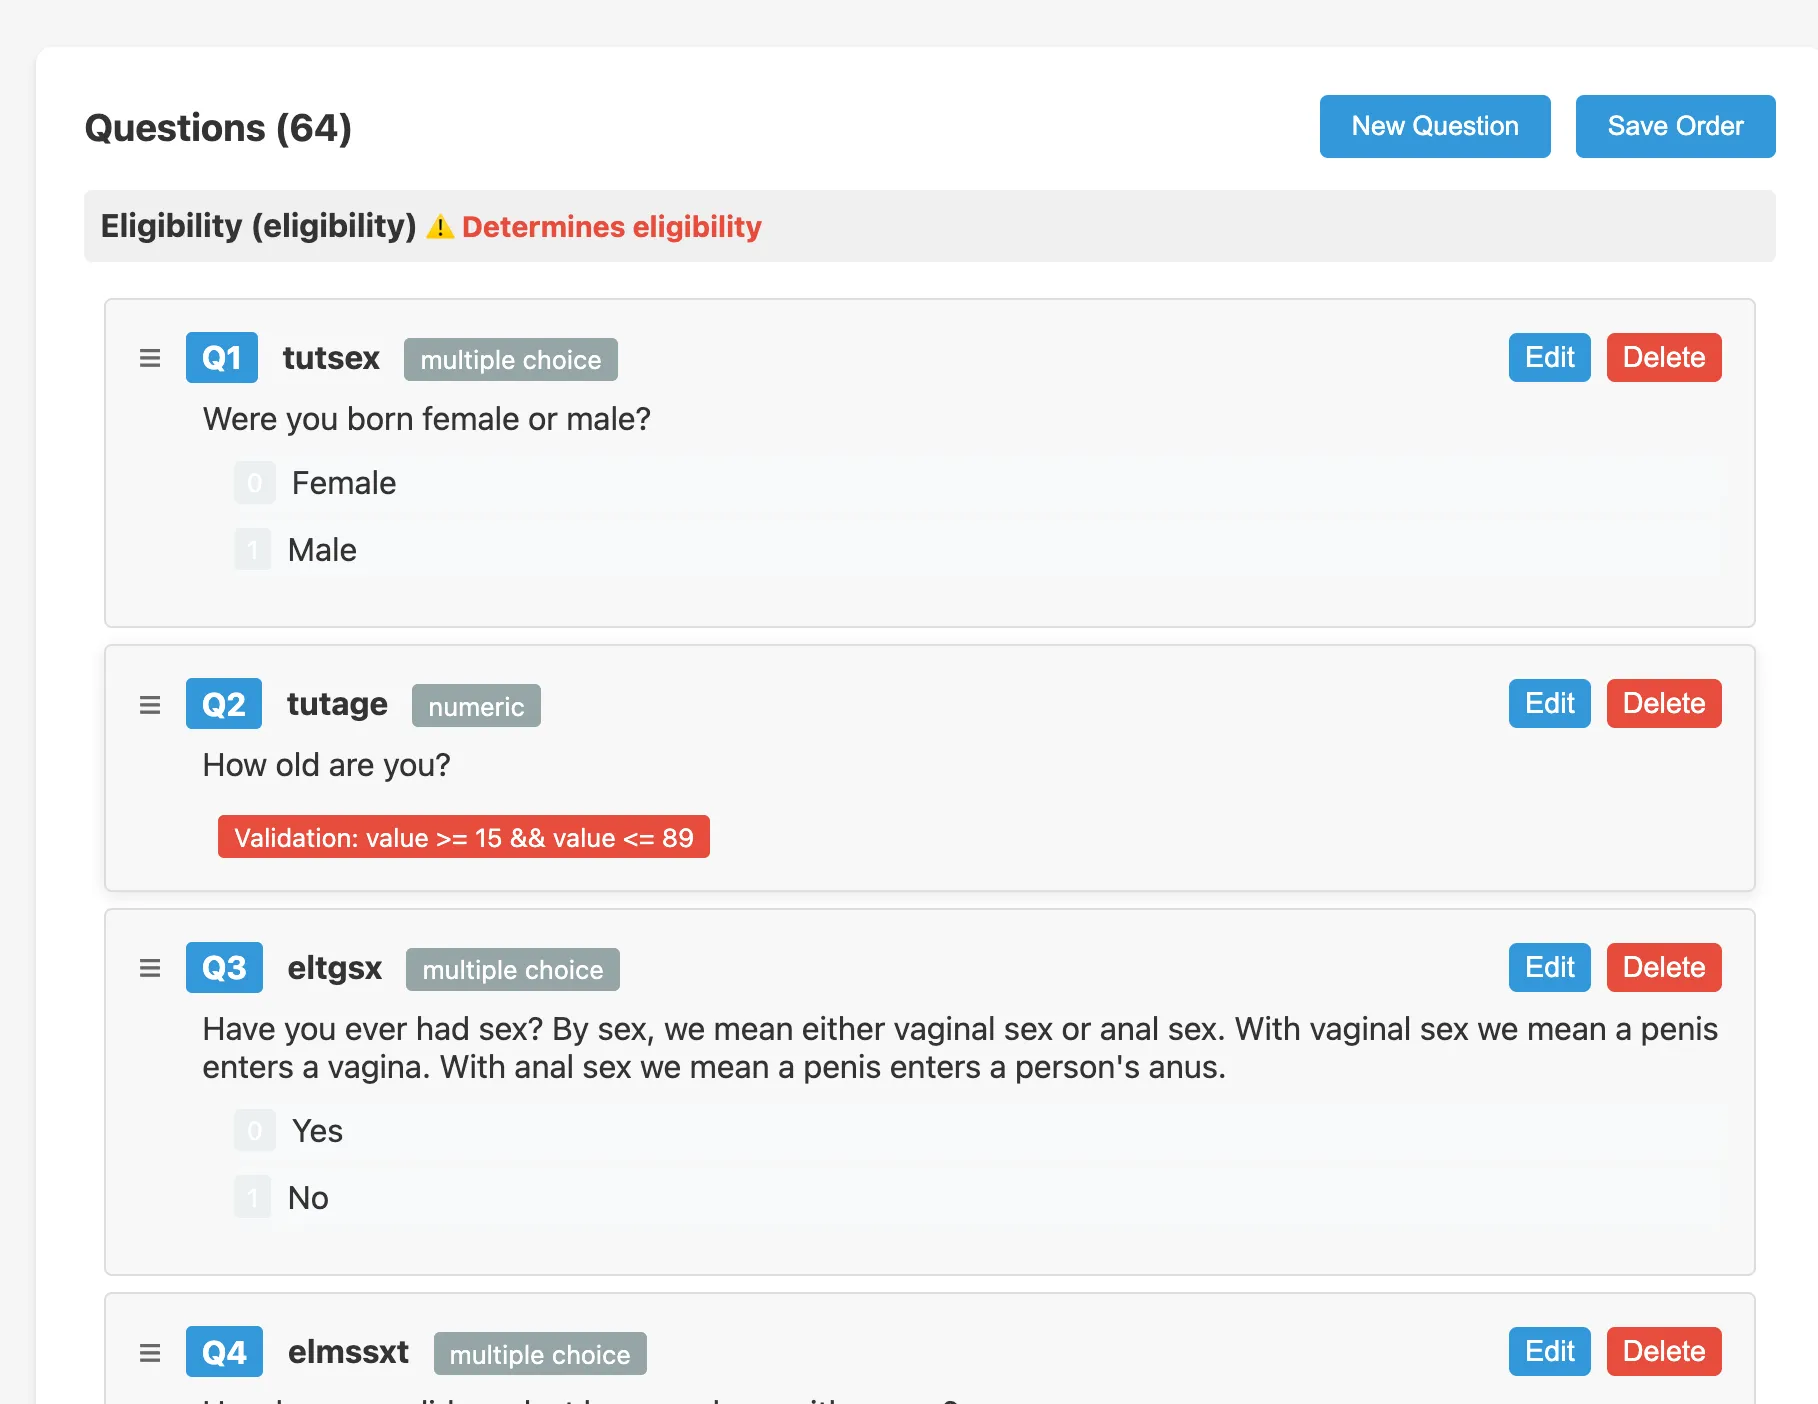The width and height of the screenshot is (1818, 1404).
Task: Click the Q3 number badge
Action: click(x=224, y=967)
